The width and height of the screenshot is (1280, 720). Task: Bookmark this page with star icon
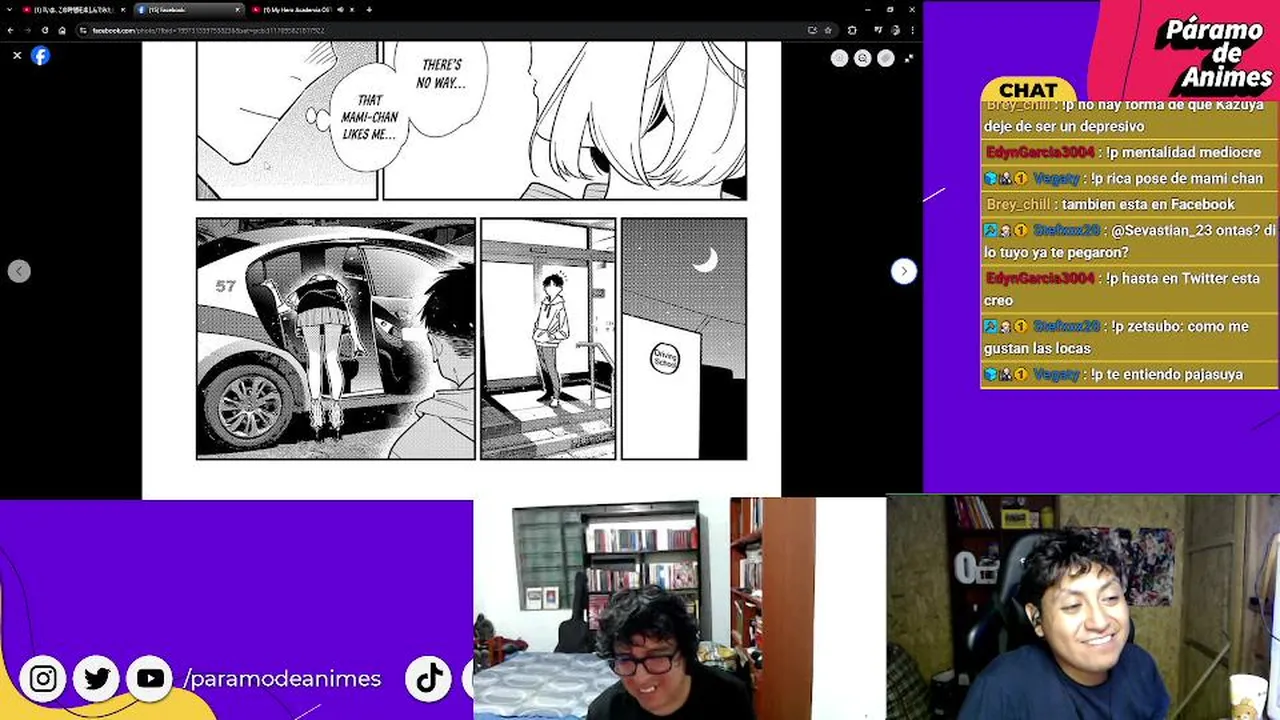coord(827,30)
